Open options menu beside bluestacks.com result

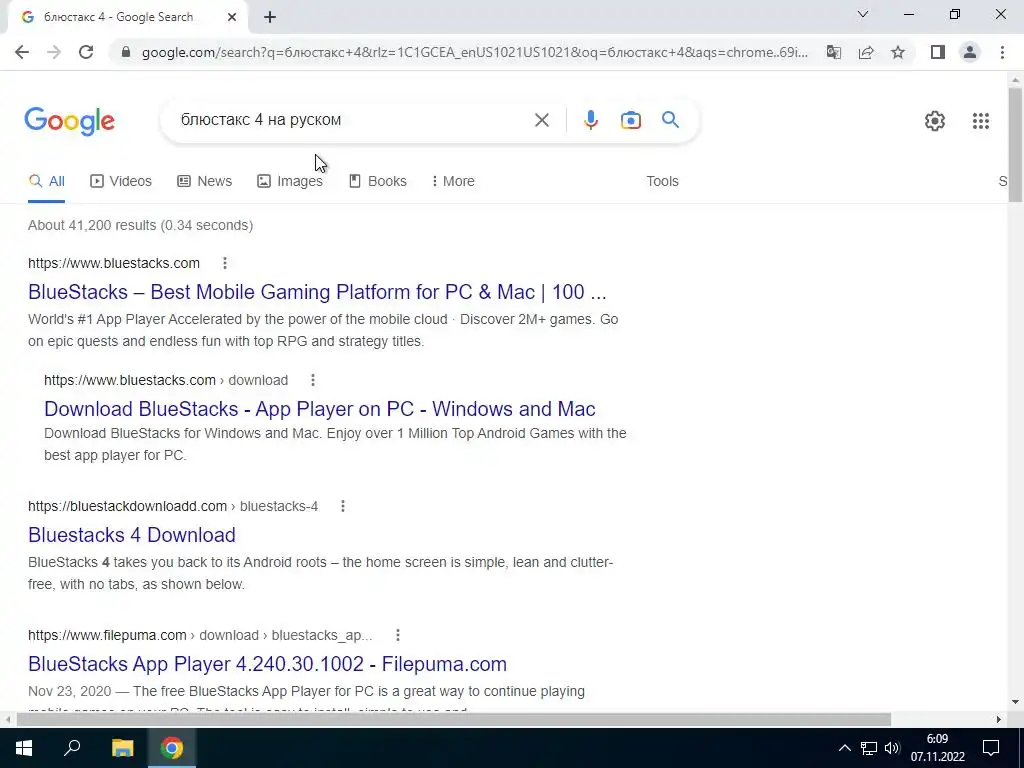[225, 263]
